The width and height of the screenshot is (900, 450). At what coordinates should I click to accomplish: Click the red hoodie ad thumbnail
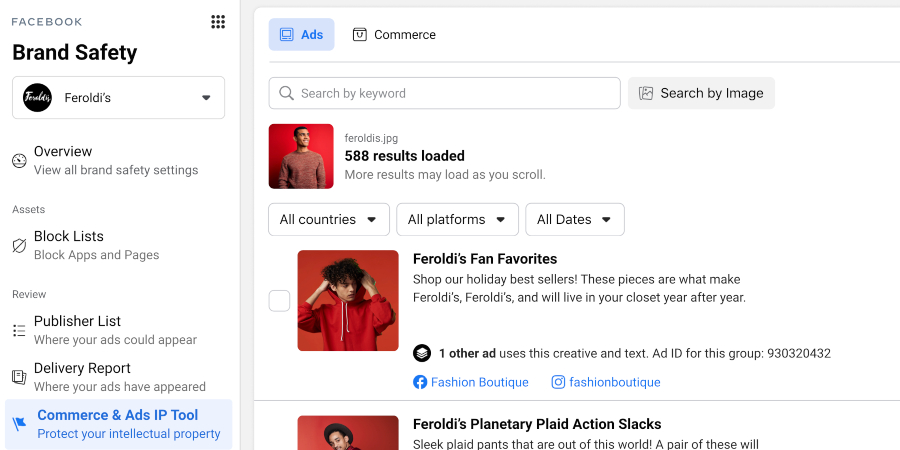[348, 300]
